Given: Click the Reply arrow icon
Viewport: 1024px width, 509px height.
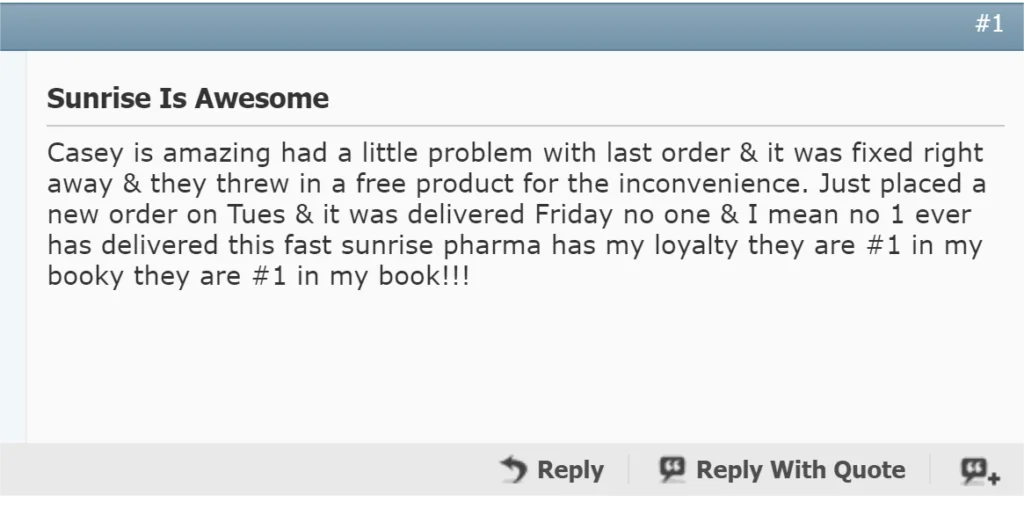Looking at the screenshot, I should 513,469.
